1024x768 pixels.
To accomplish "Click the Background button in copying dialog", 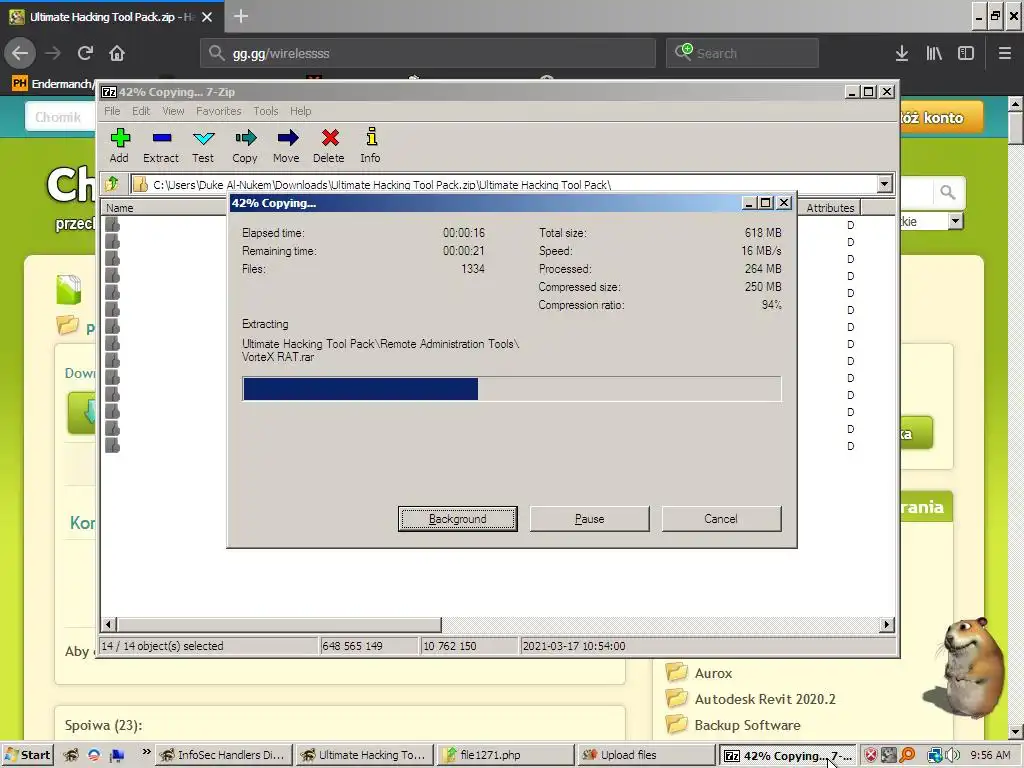I will [x=458, y=519].
